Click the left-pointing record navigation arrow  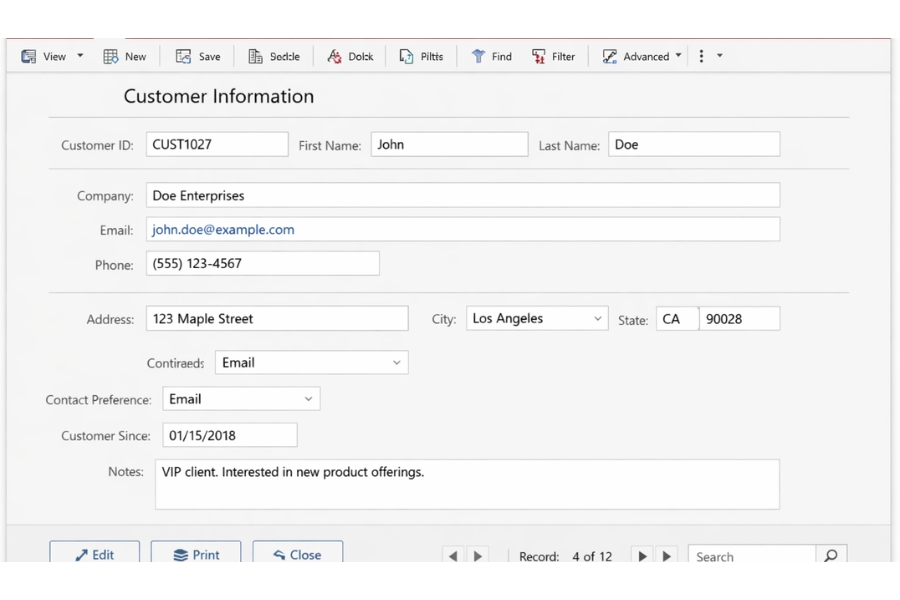(x=453, y=556)
